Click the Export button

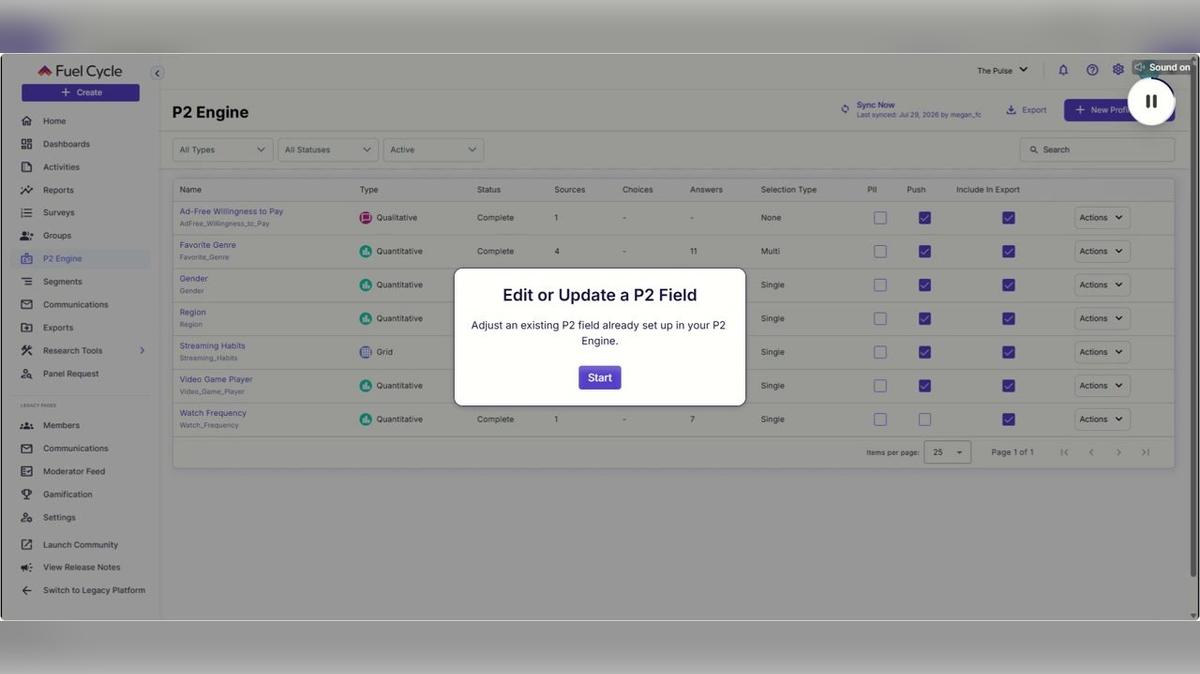coord(1027,110)
